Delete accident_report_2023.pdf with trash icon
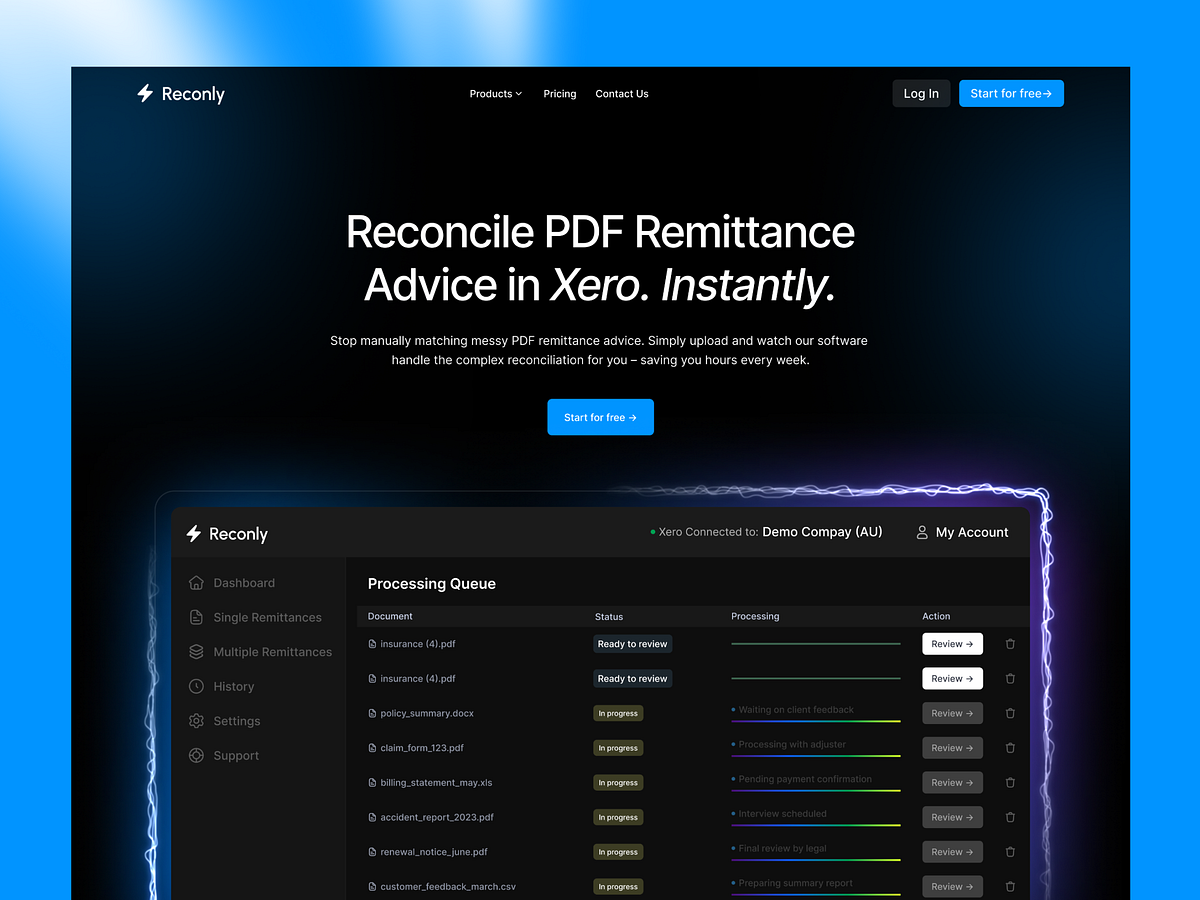Screen dimensions: 1200x900 click(x=1010, y=817)
